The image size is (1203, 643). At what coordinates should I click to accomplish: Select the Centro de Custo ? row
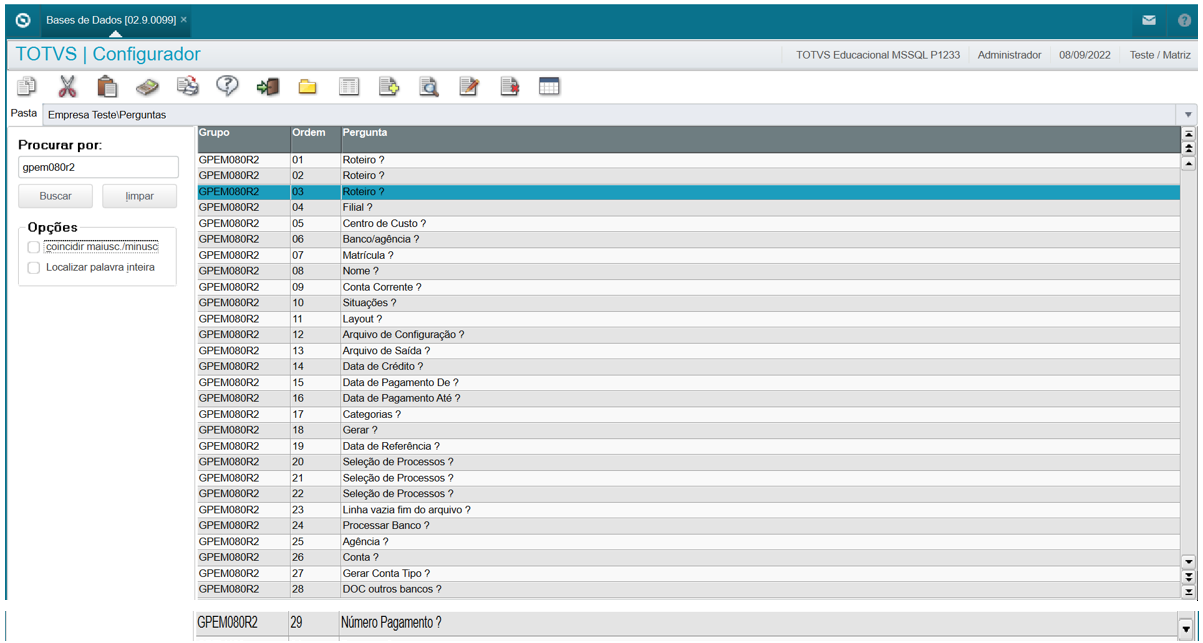(x=688, y=224)
